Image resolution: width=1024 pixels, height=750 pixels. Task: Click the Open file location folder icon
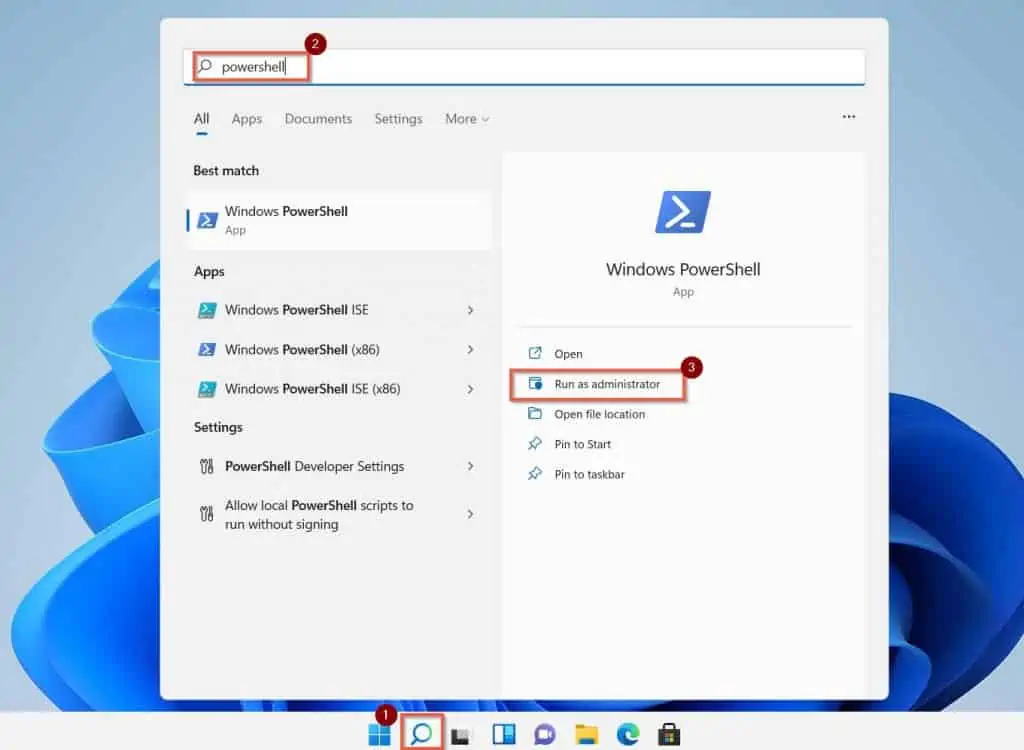(534, 414)
